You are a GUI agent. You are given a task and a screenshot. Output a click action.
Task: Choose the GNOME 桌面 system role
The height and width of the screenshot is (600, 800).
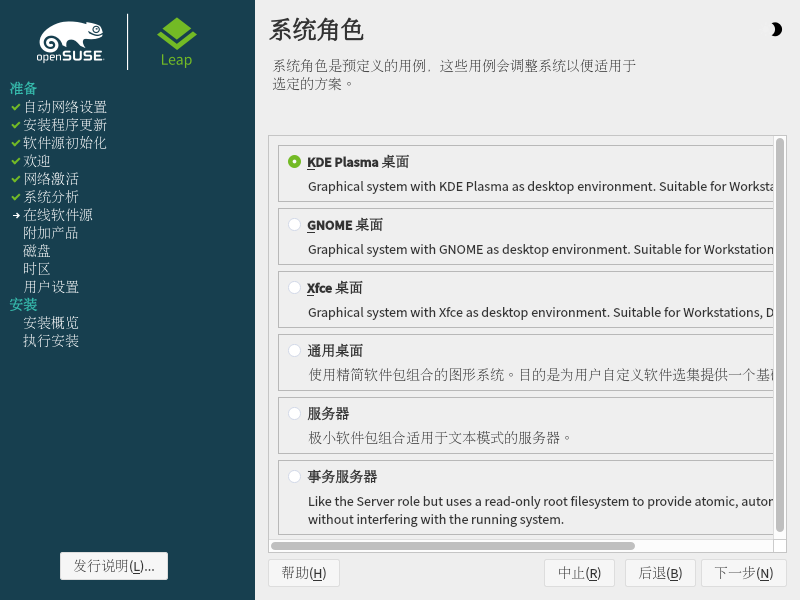(294, 225)
